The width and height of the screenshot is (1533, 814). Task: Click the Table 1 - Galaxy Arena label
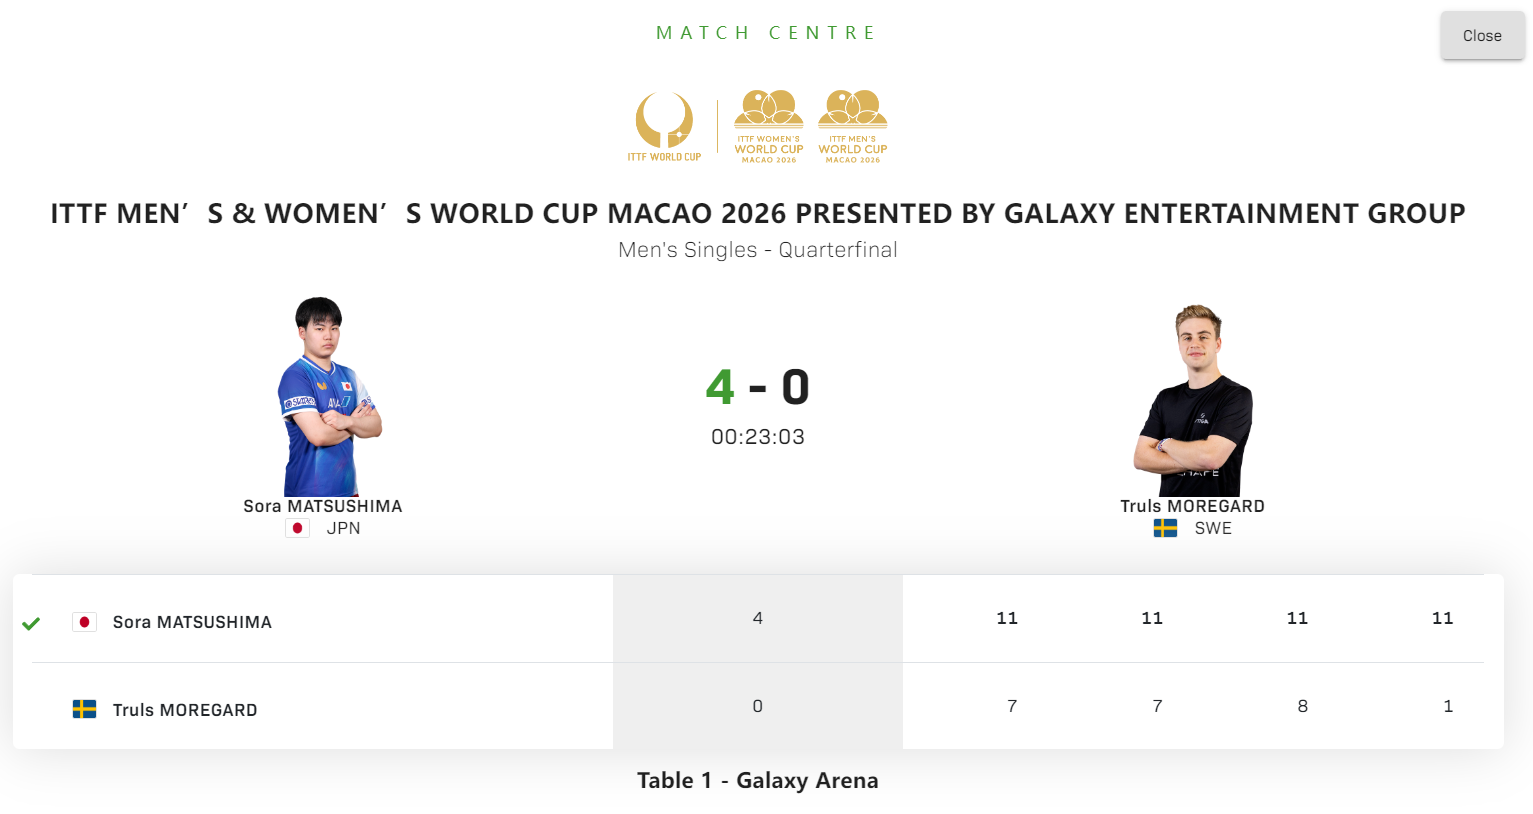757,781
